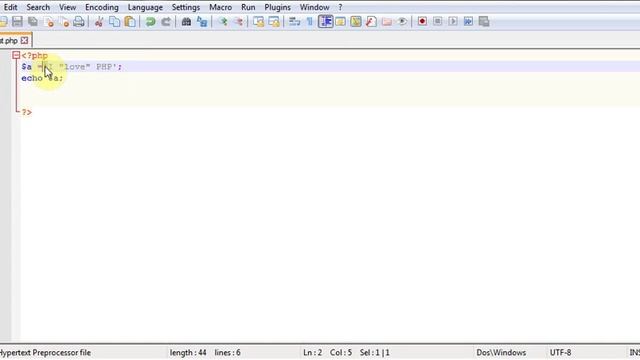The height and width of the screenshot is (360, 640).
Task: Click the Zoom Out toolbar icon
Action: pos(238,21)
